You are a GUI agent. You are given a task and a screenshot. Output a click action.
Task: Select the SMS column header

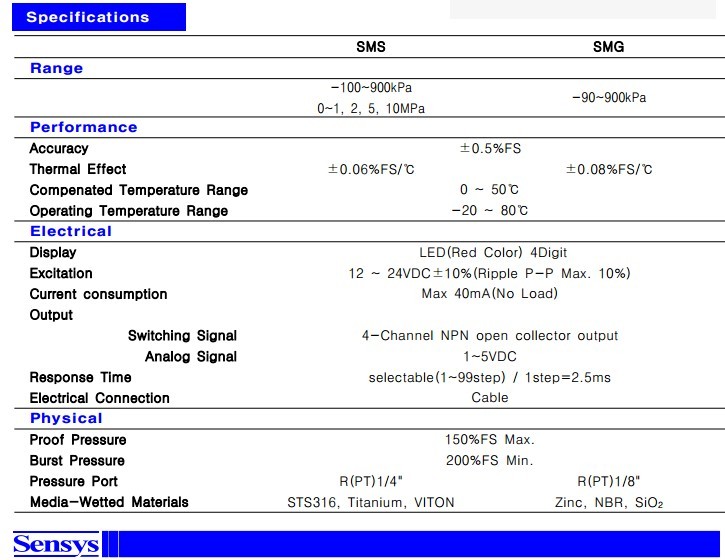pyautogui.click(x=370, y=47)
